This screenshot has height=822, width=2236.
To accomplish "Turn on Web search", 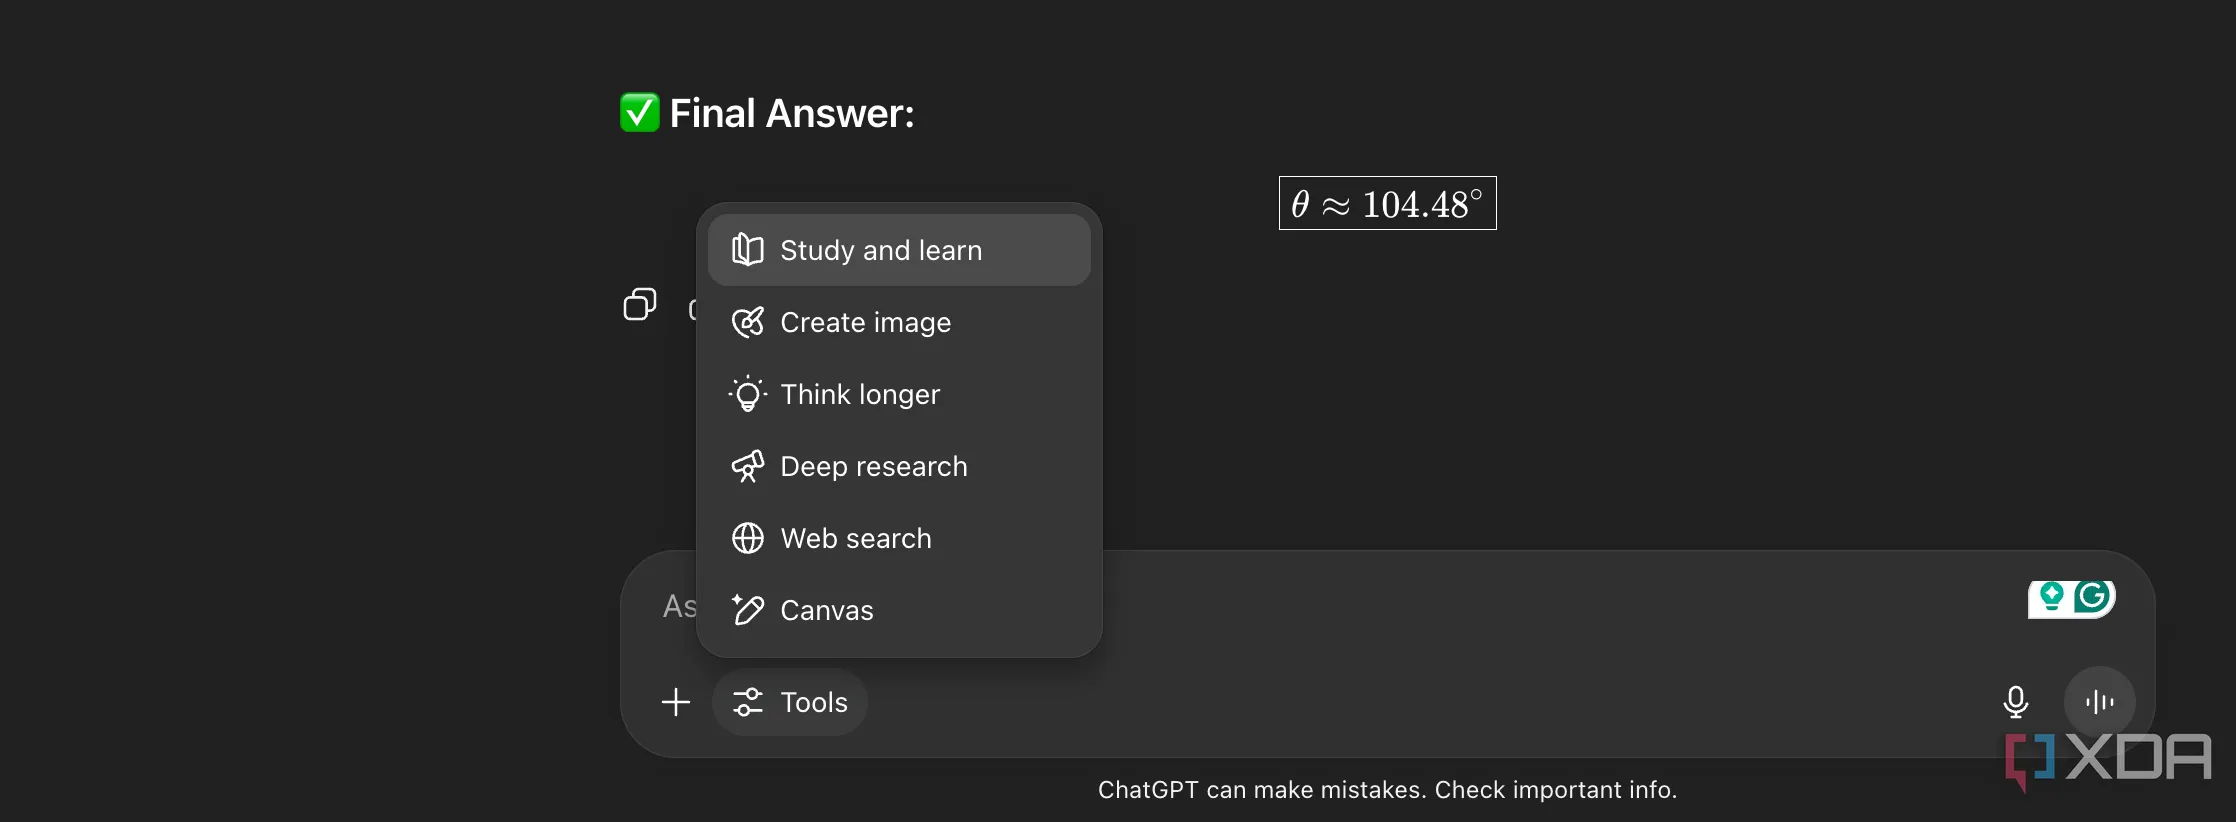I will point(899,538).
